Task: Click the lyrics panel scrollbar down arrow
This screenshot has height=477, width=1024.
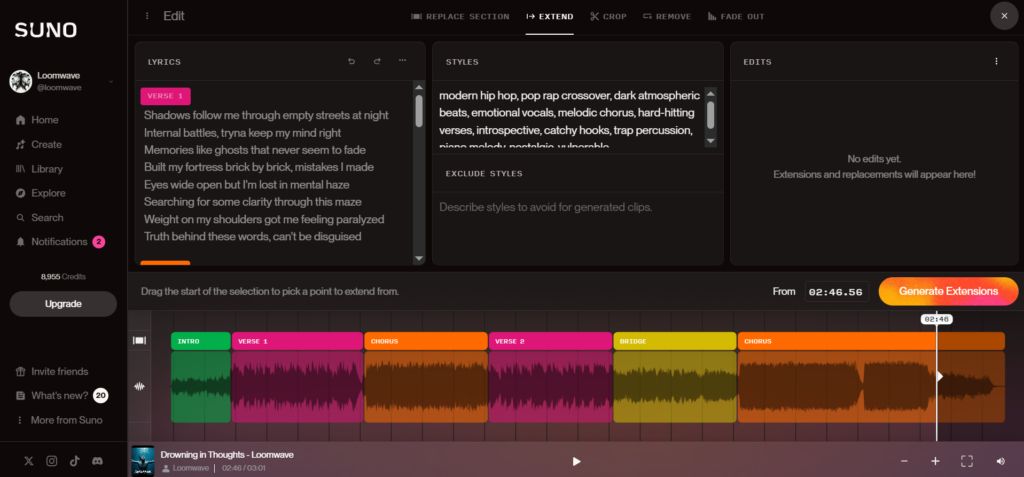Action: 419,259
